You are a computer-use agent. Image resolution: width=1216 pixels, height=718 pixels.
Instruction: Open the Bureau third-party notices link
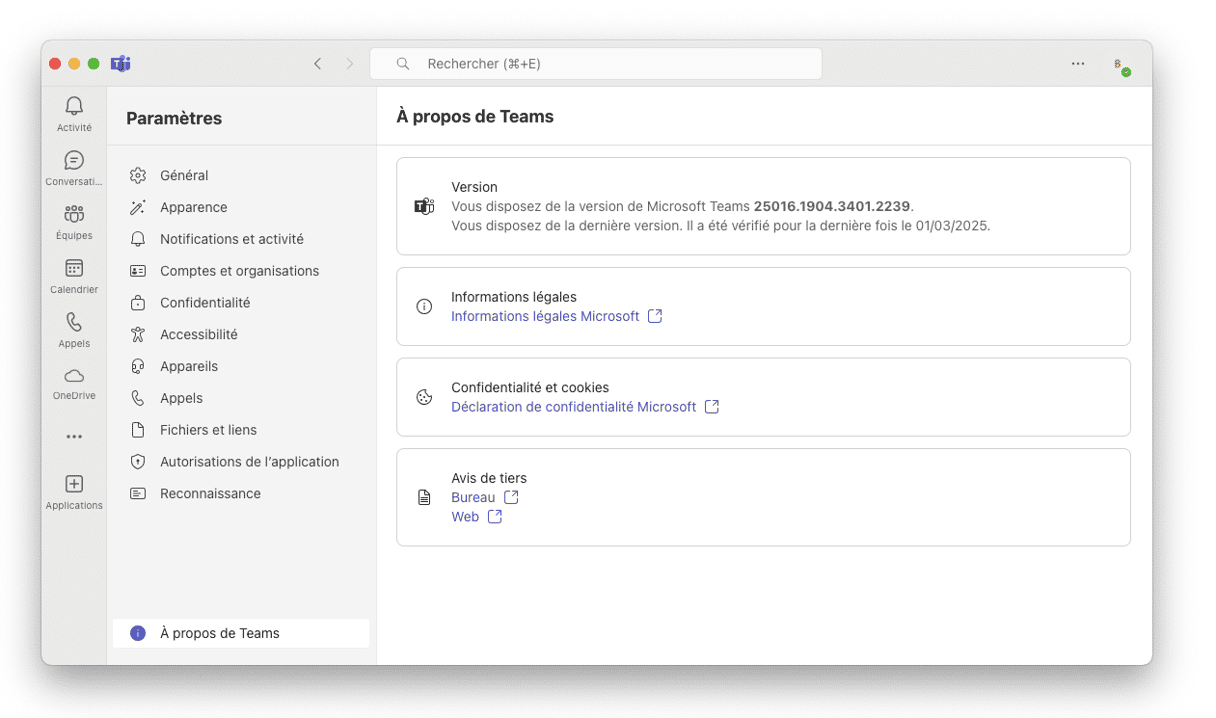(x=473, y=497)
